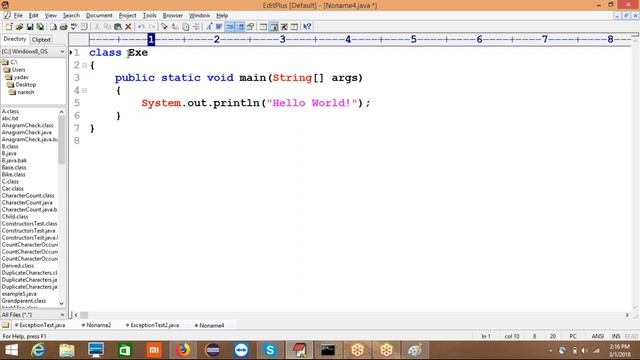Switch to the Directory tab
This screenshot has width=640, height=360.
(15, 39)
